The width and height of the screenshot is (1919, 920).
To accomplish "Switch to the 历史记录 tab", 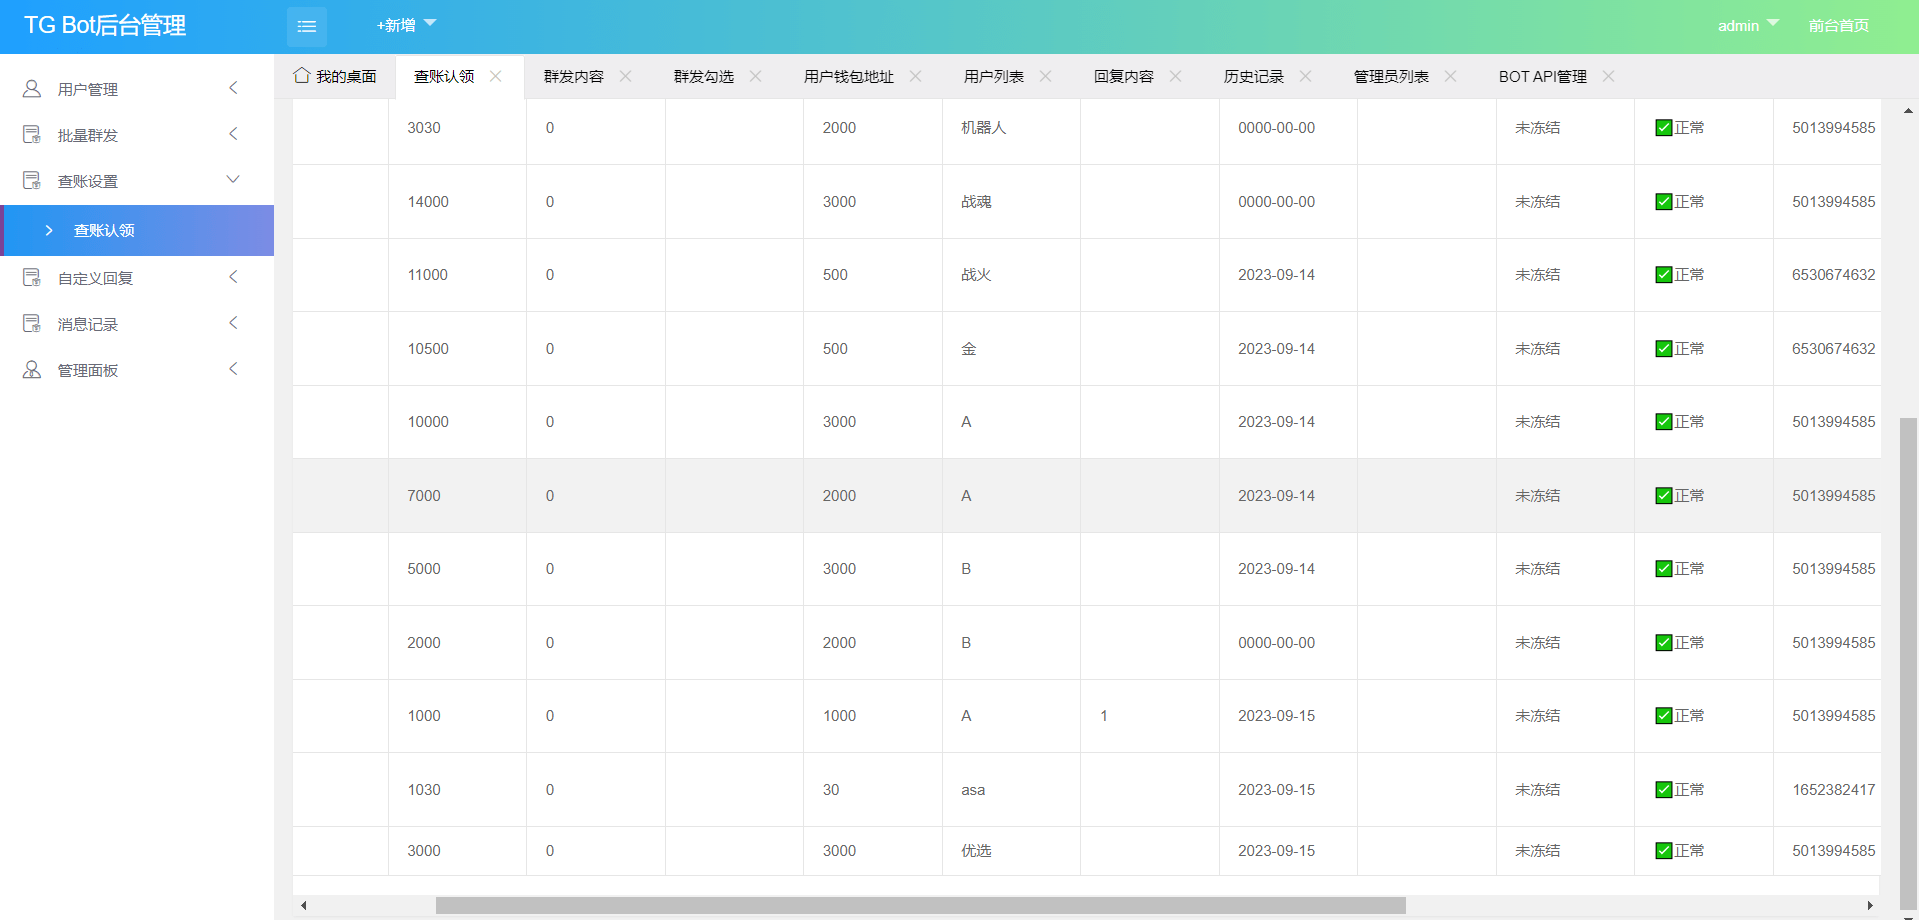I will point(1253,77).
